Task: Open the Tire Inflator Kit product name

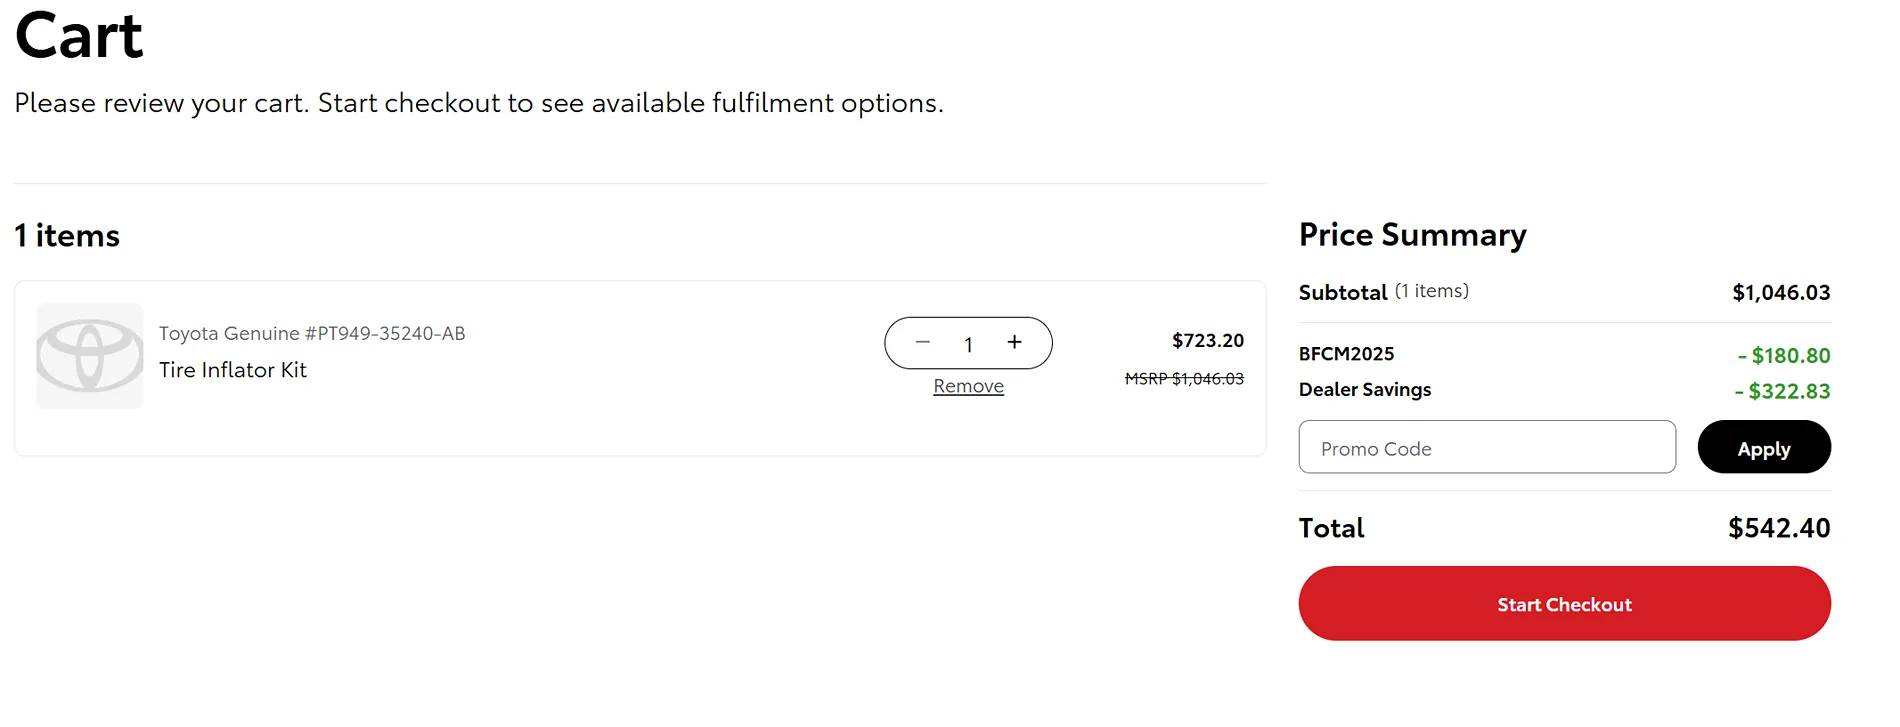Action: tap(233, 370)
